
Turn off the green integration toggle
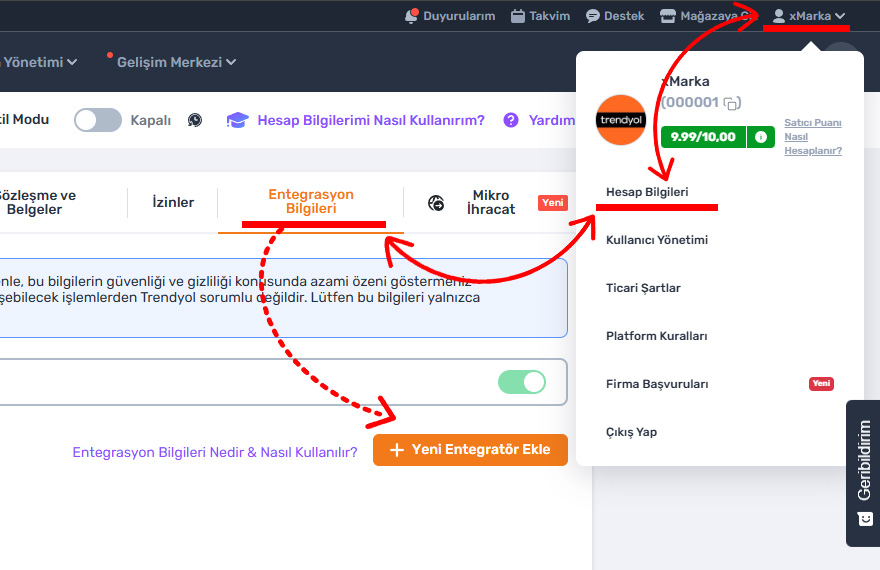(522, 382)
